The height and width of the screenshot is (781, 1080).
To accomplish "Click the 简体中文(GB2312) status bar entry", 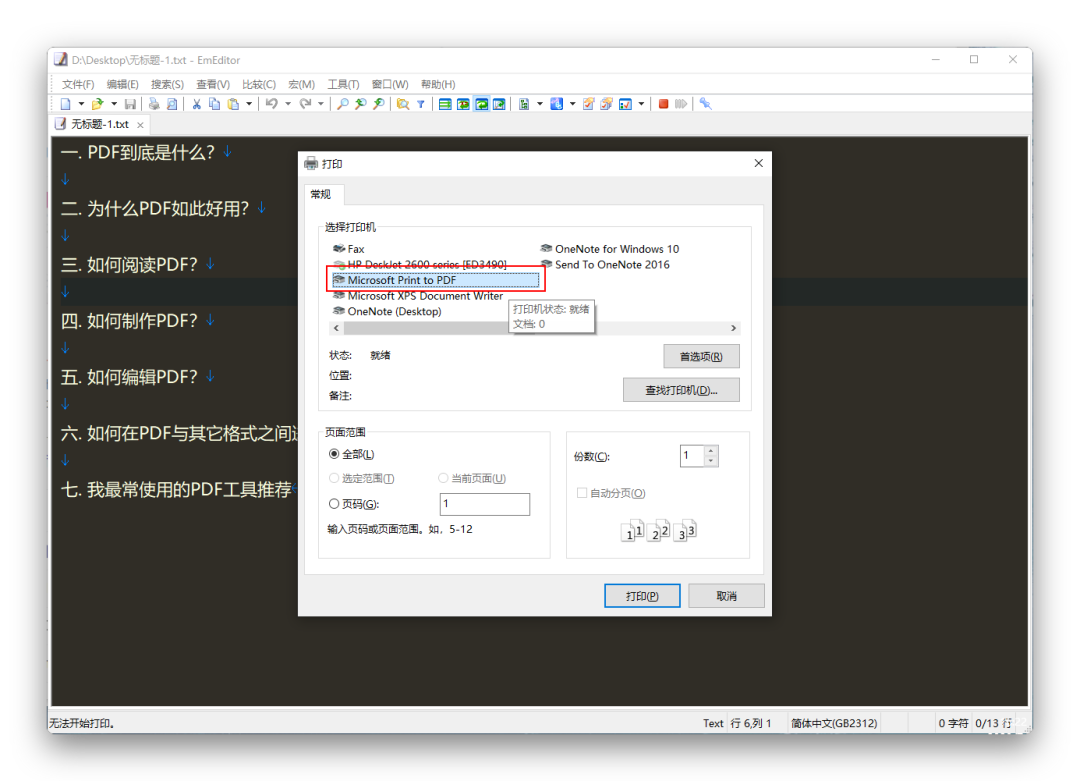I will point(834,723).
